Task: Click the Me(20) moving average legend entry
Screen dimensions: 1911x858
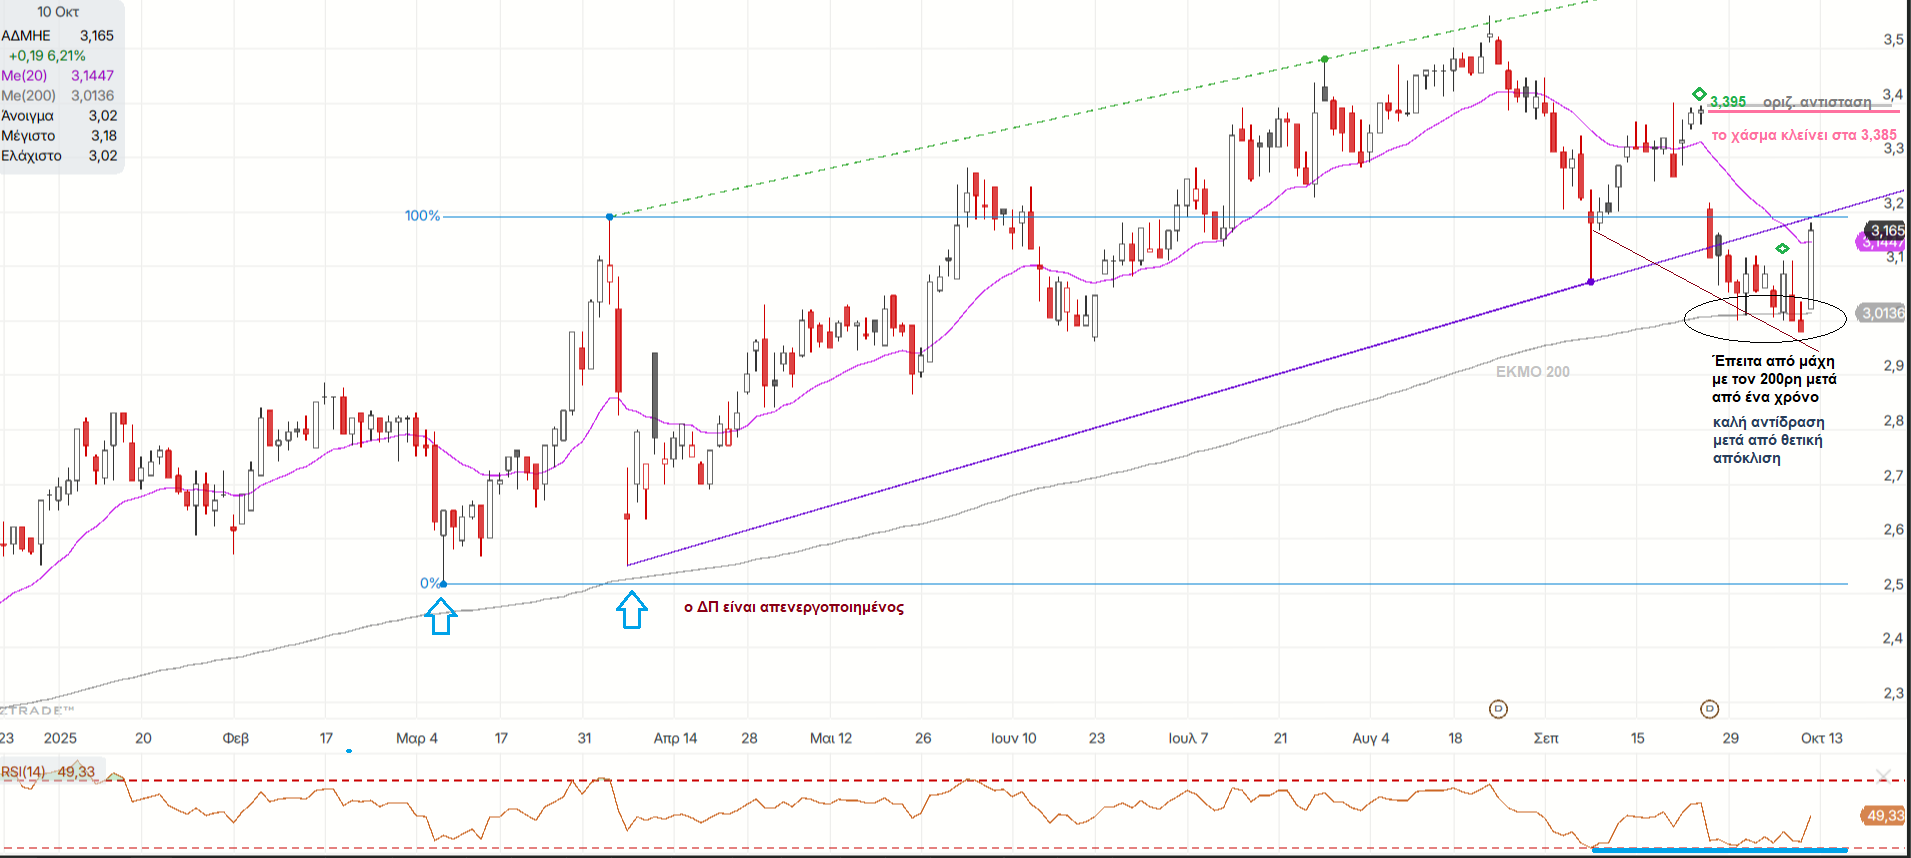Action: [24, 76]
